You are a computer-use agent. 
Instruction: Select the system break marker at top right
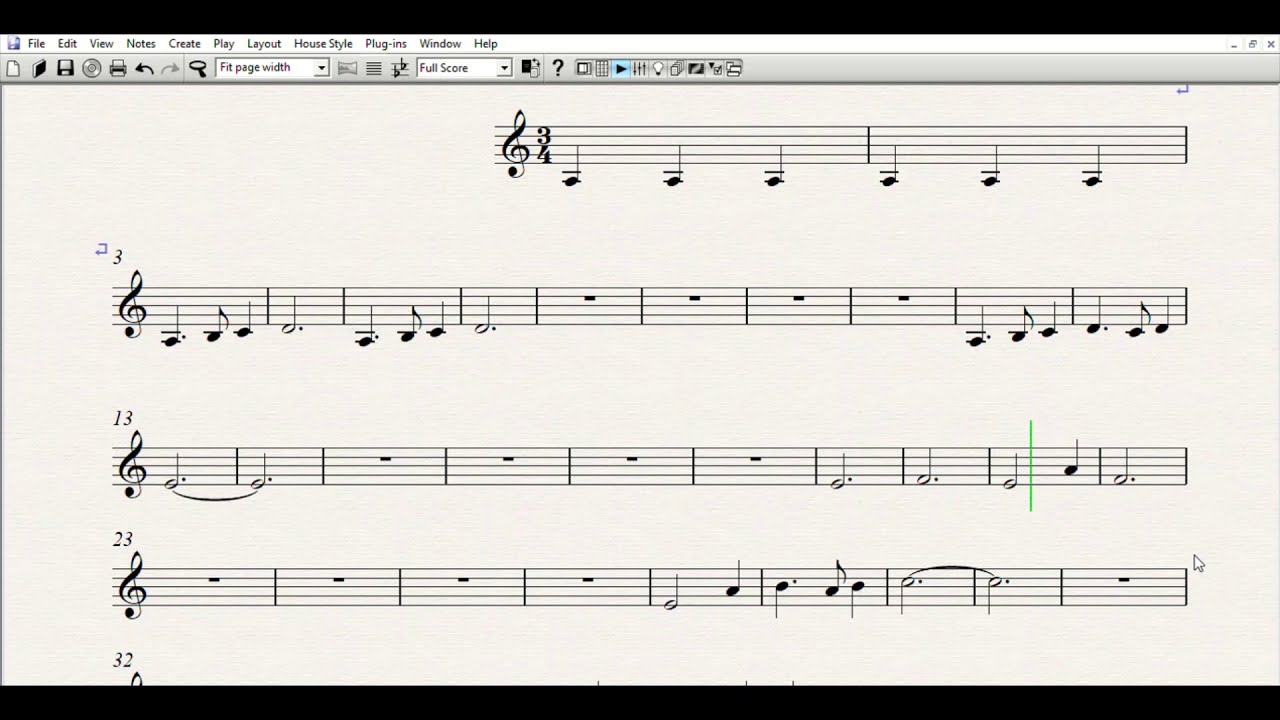point(1182,90)
